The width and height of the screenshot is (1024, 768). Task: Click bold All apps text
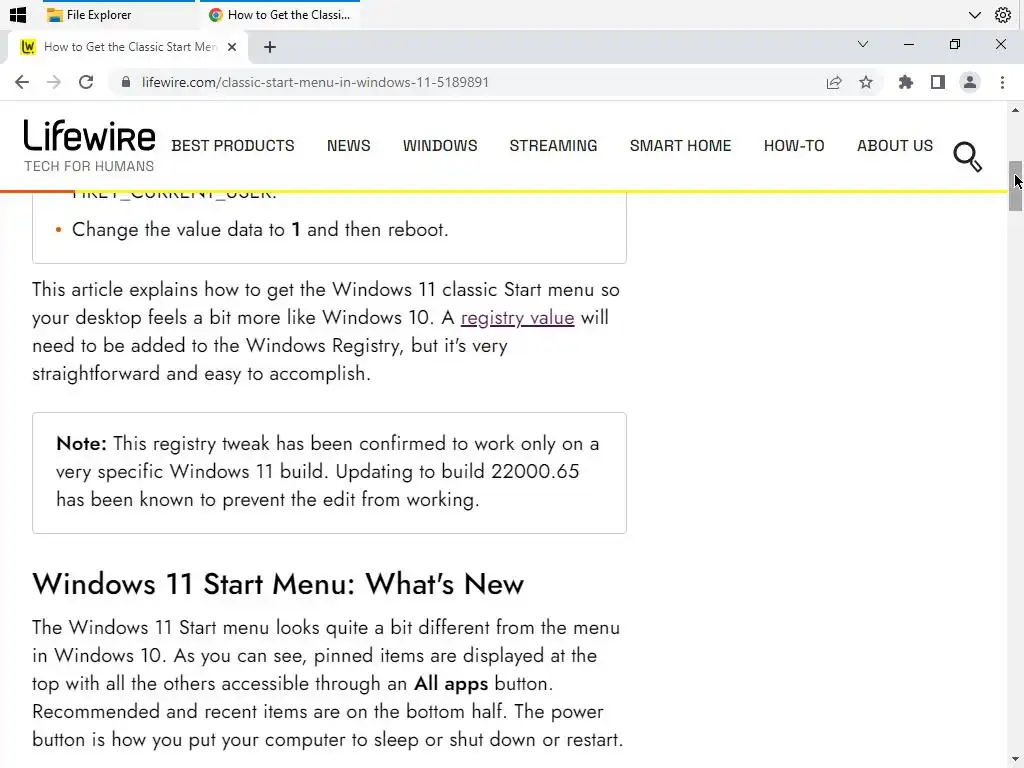click(451, 684)
